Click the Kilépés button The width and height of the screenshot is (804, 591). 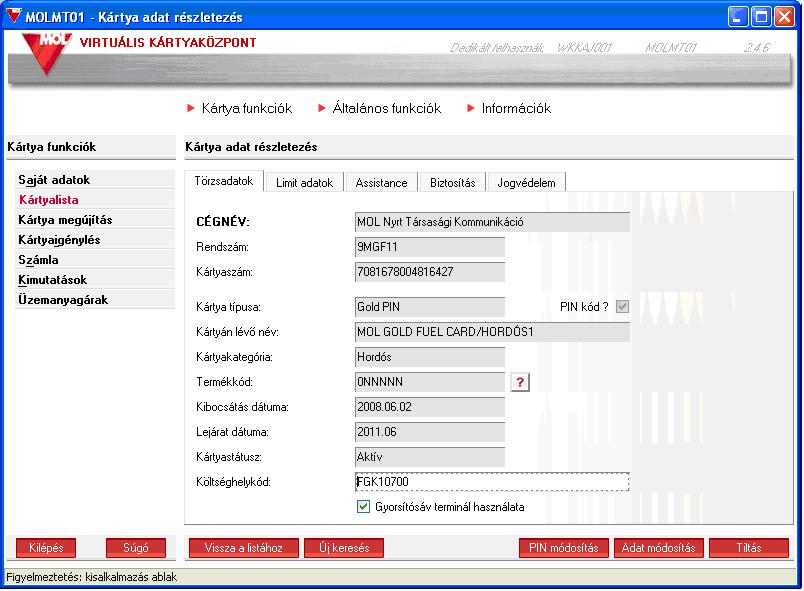pos(46,548)
